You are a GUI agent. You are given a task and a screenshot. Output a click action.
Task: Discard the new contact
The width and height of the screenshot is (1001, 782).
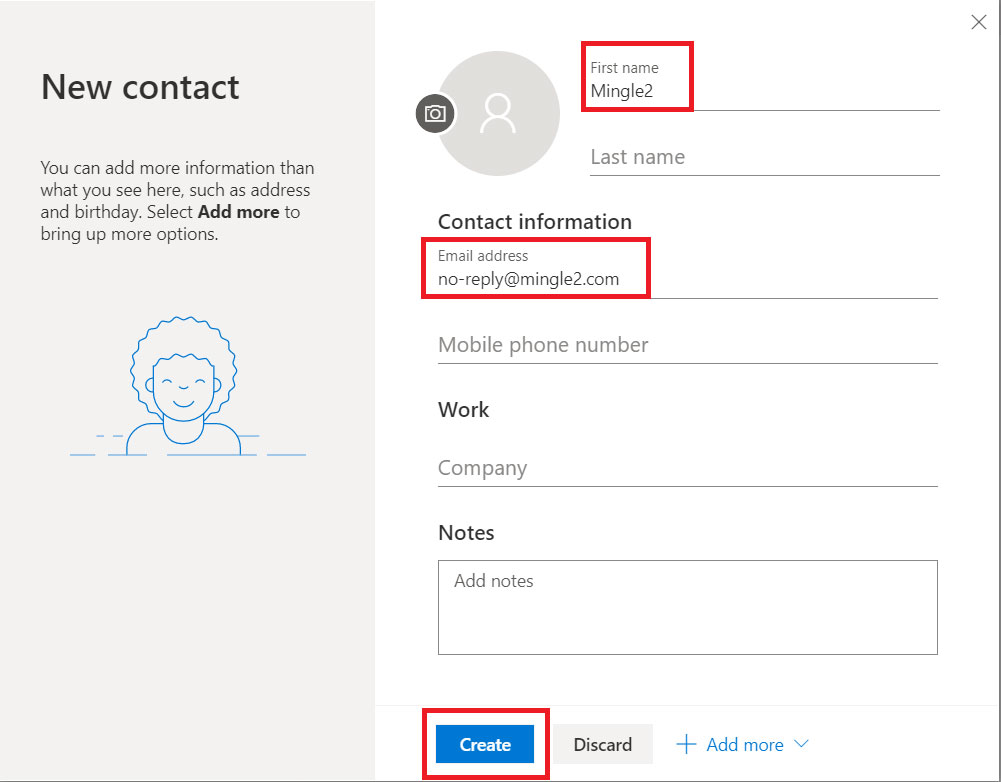point(602,744)
